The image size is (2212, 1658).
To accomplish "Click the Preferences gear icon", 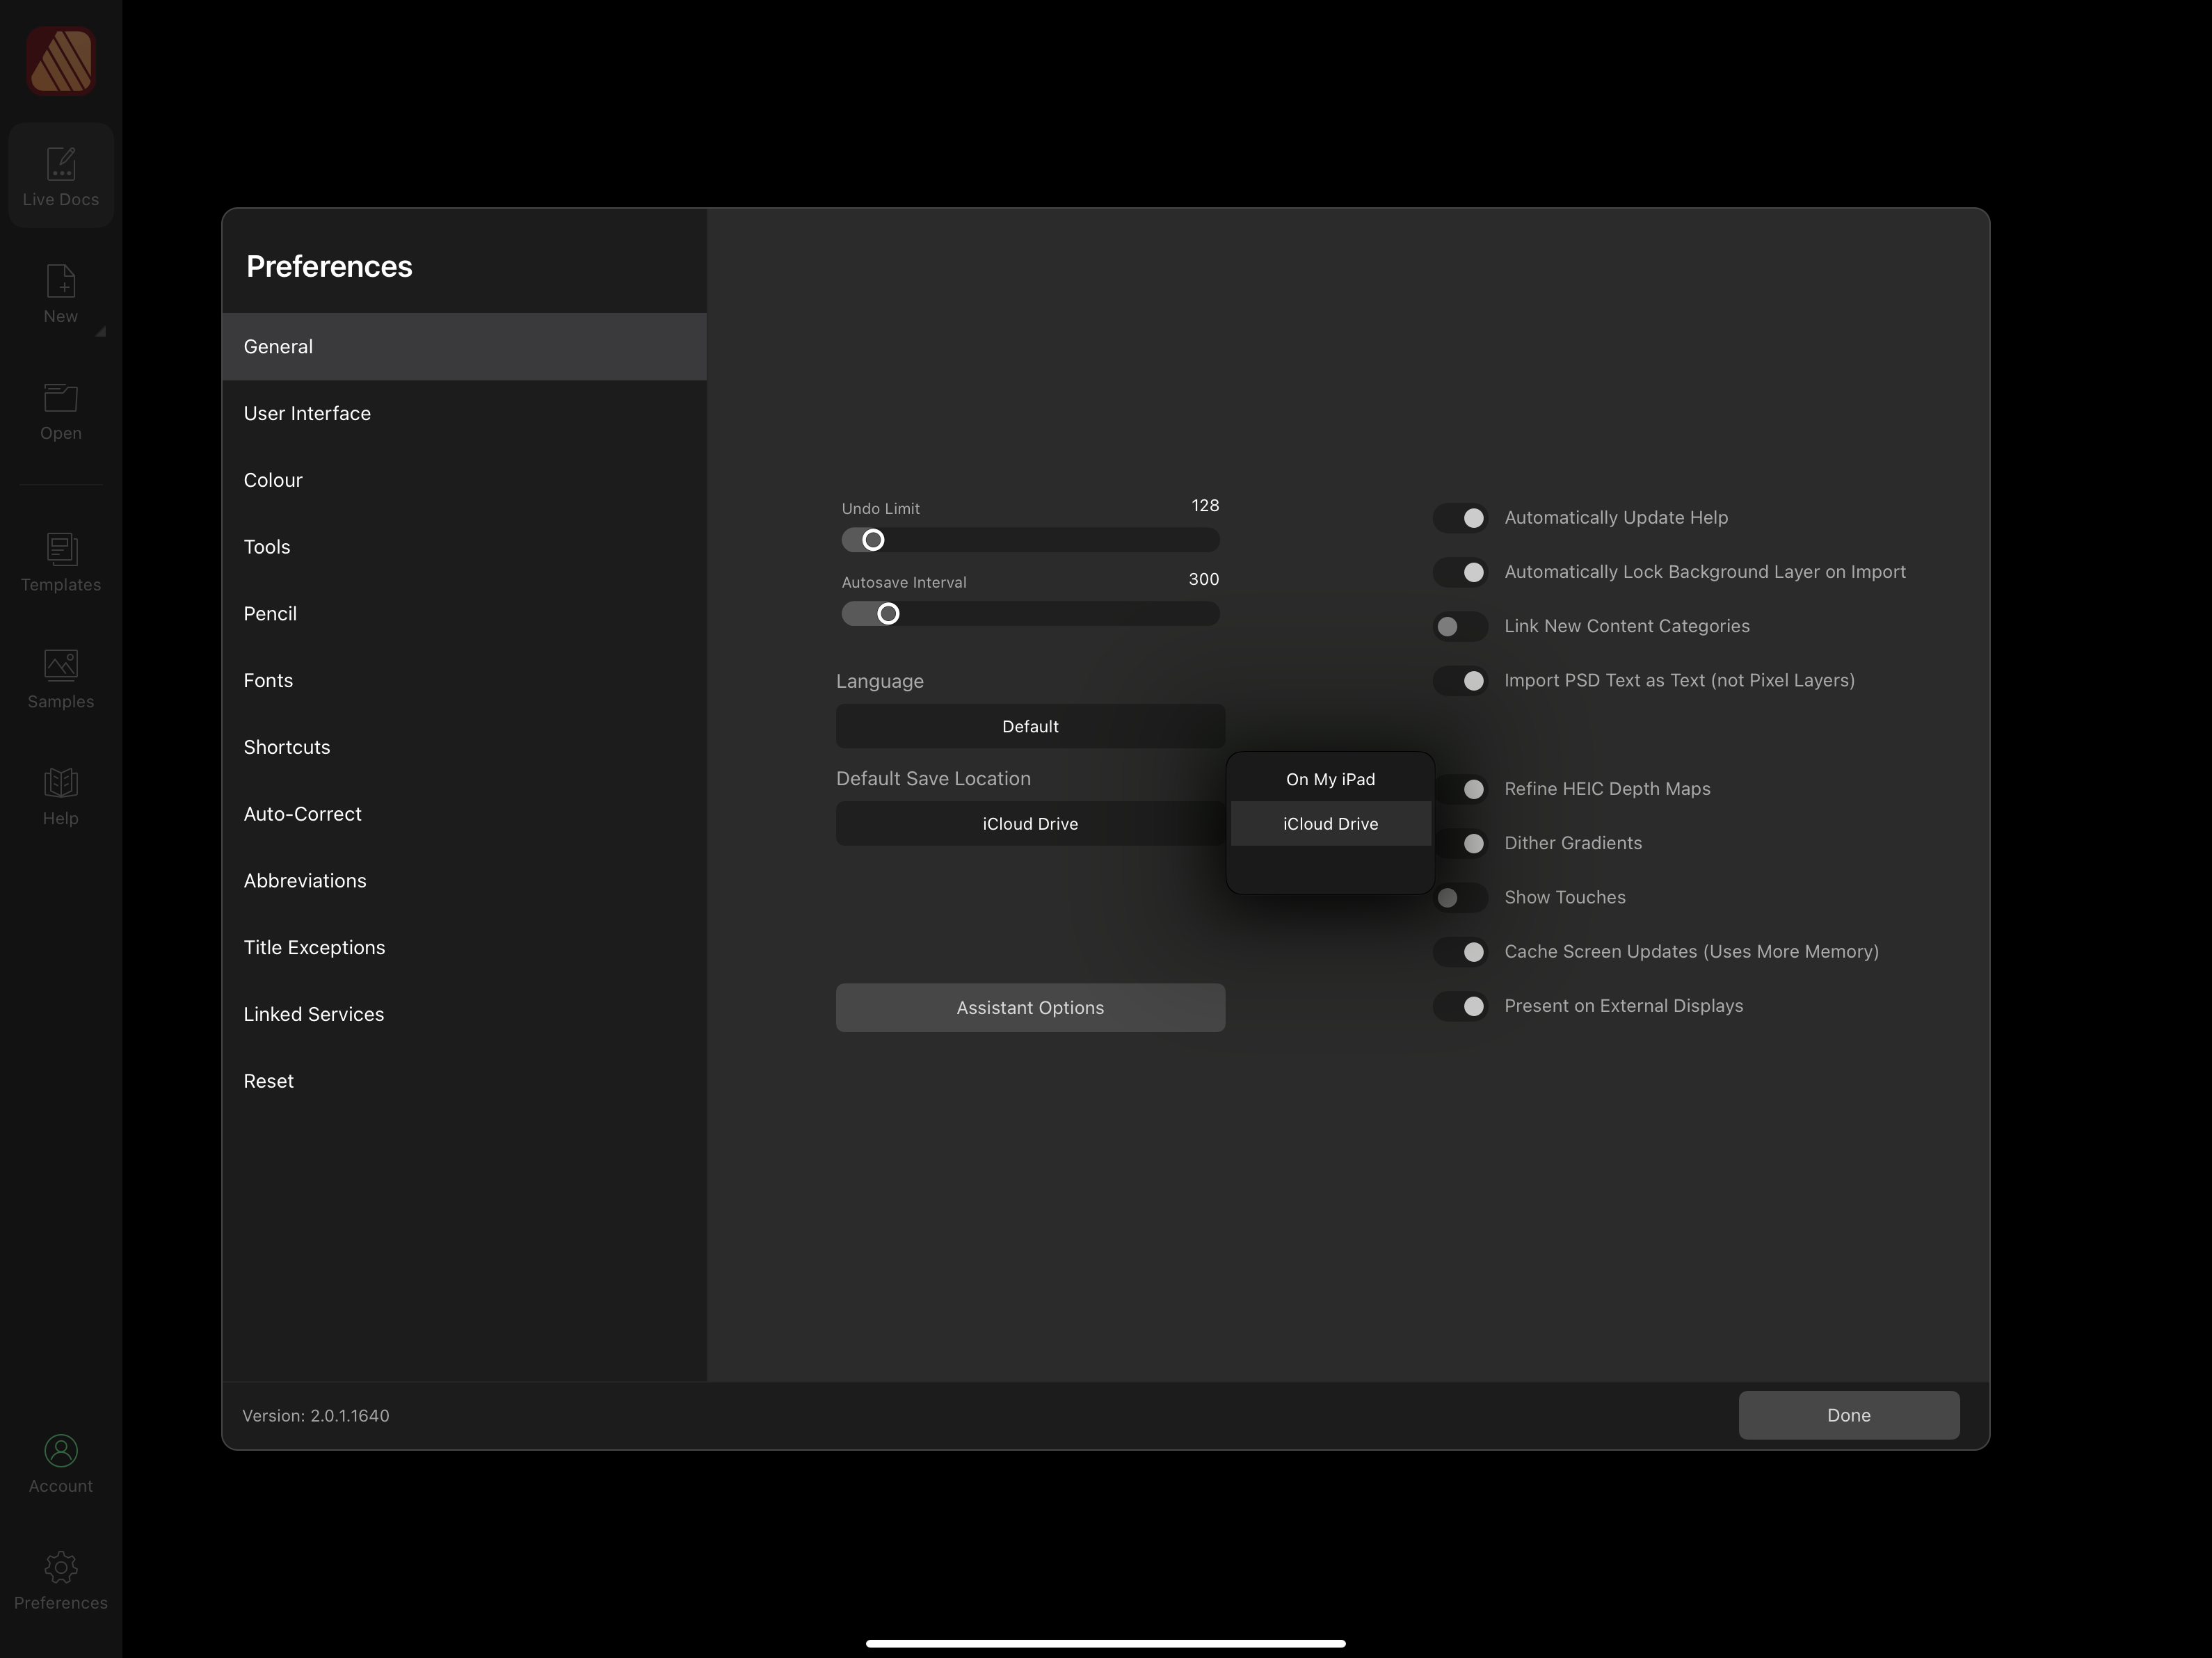I will click(61, 1568).
